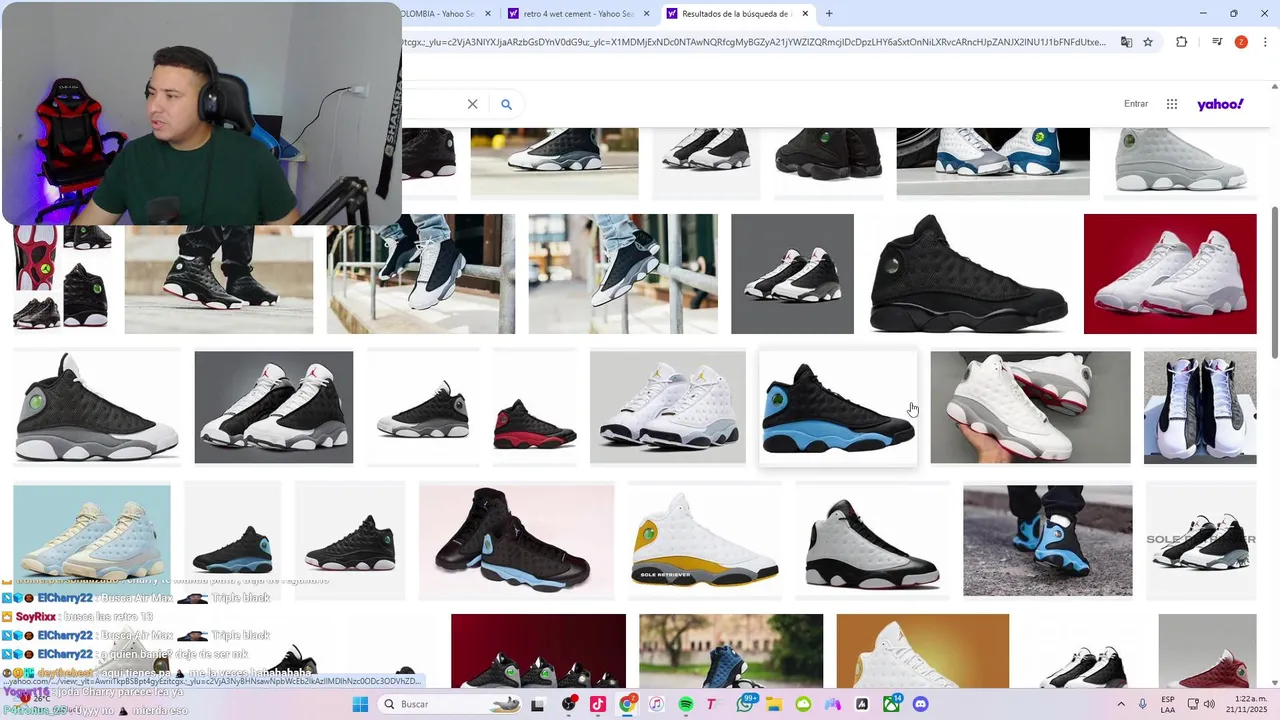Viewport: 1280px width, 720px height.
Task: Click the Yahoo logo
Action: (1220, 104)
